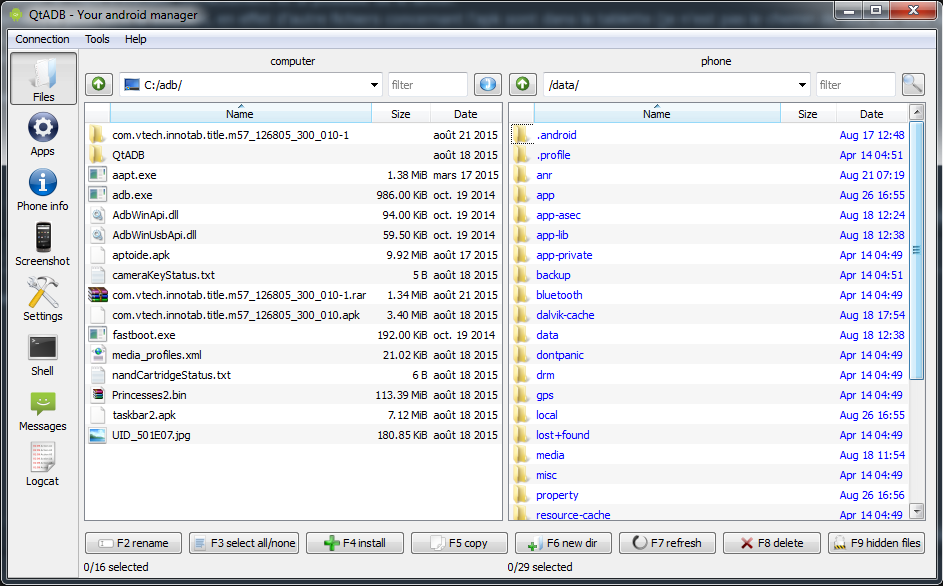The height and width of the screenshot is (586, 943).
Task: Sort computer files by Name column header
Action: tap(240, 114)
